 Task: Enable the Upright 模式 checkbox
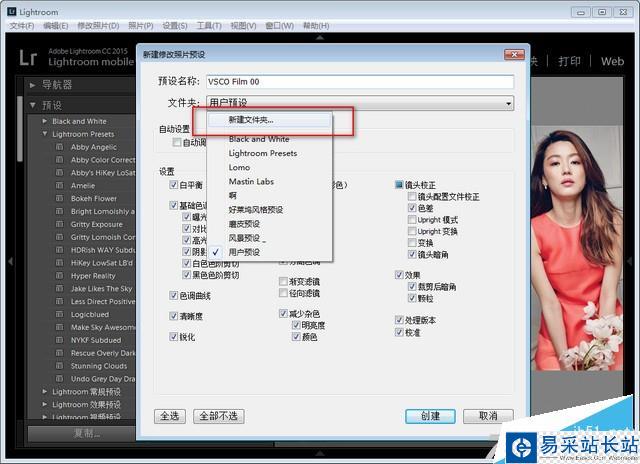pyautogui.click(x=412, y=220)
